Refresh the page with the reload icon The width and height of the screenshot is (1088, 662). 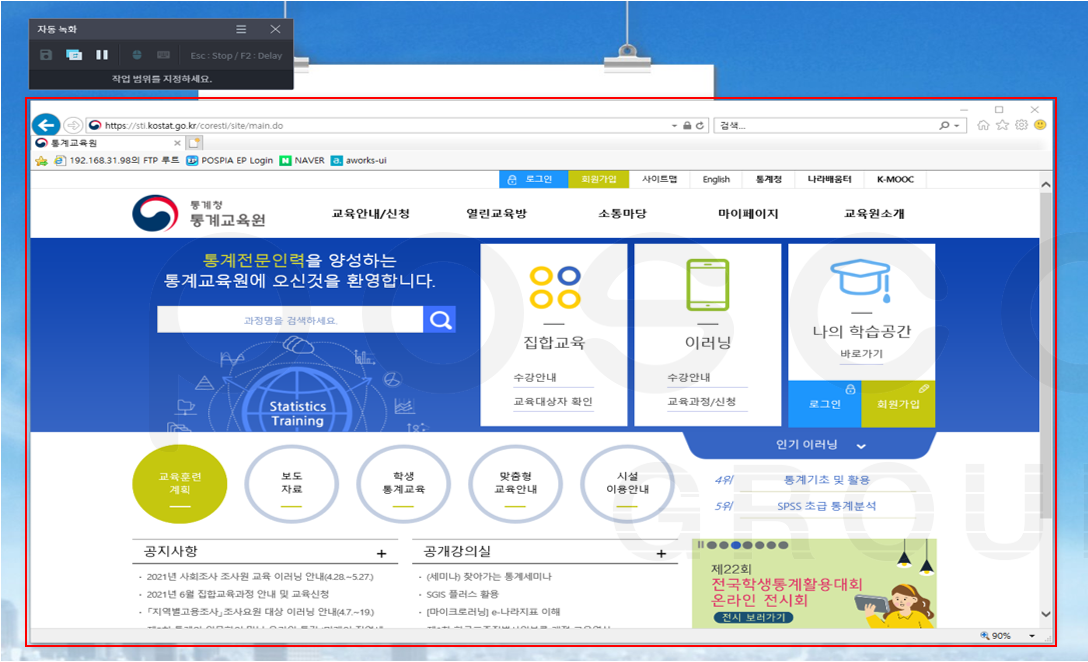[x=700, y=126]
